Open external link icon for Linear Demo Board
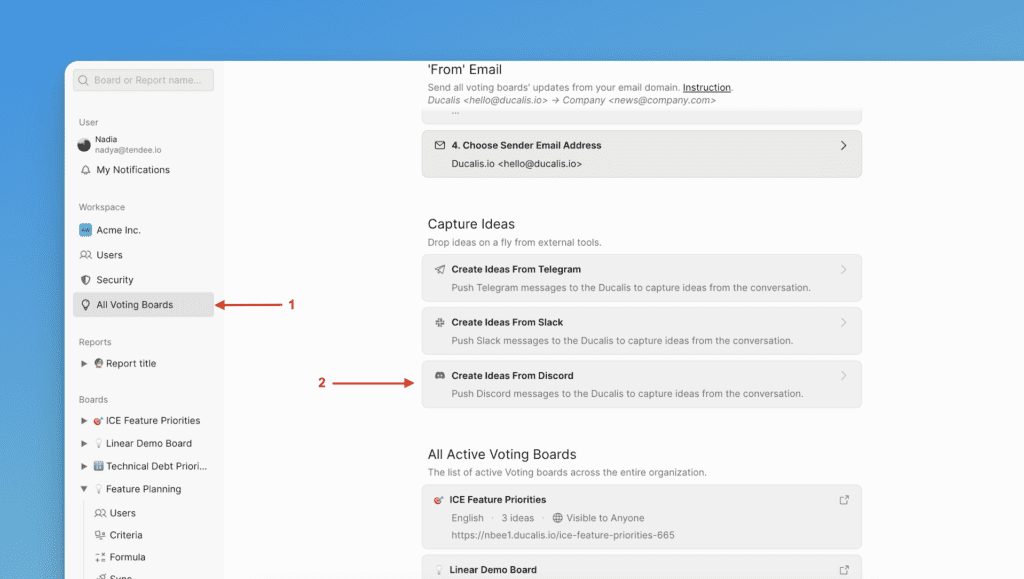This screenshot has height=579, width=1024. tap(844, 570)
